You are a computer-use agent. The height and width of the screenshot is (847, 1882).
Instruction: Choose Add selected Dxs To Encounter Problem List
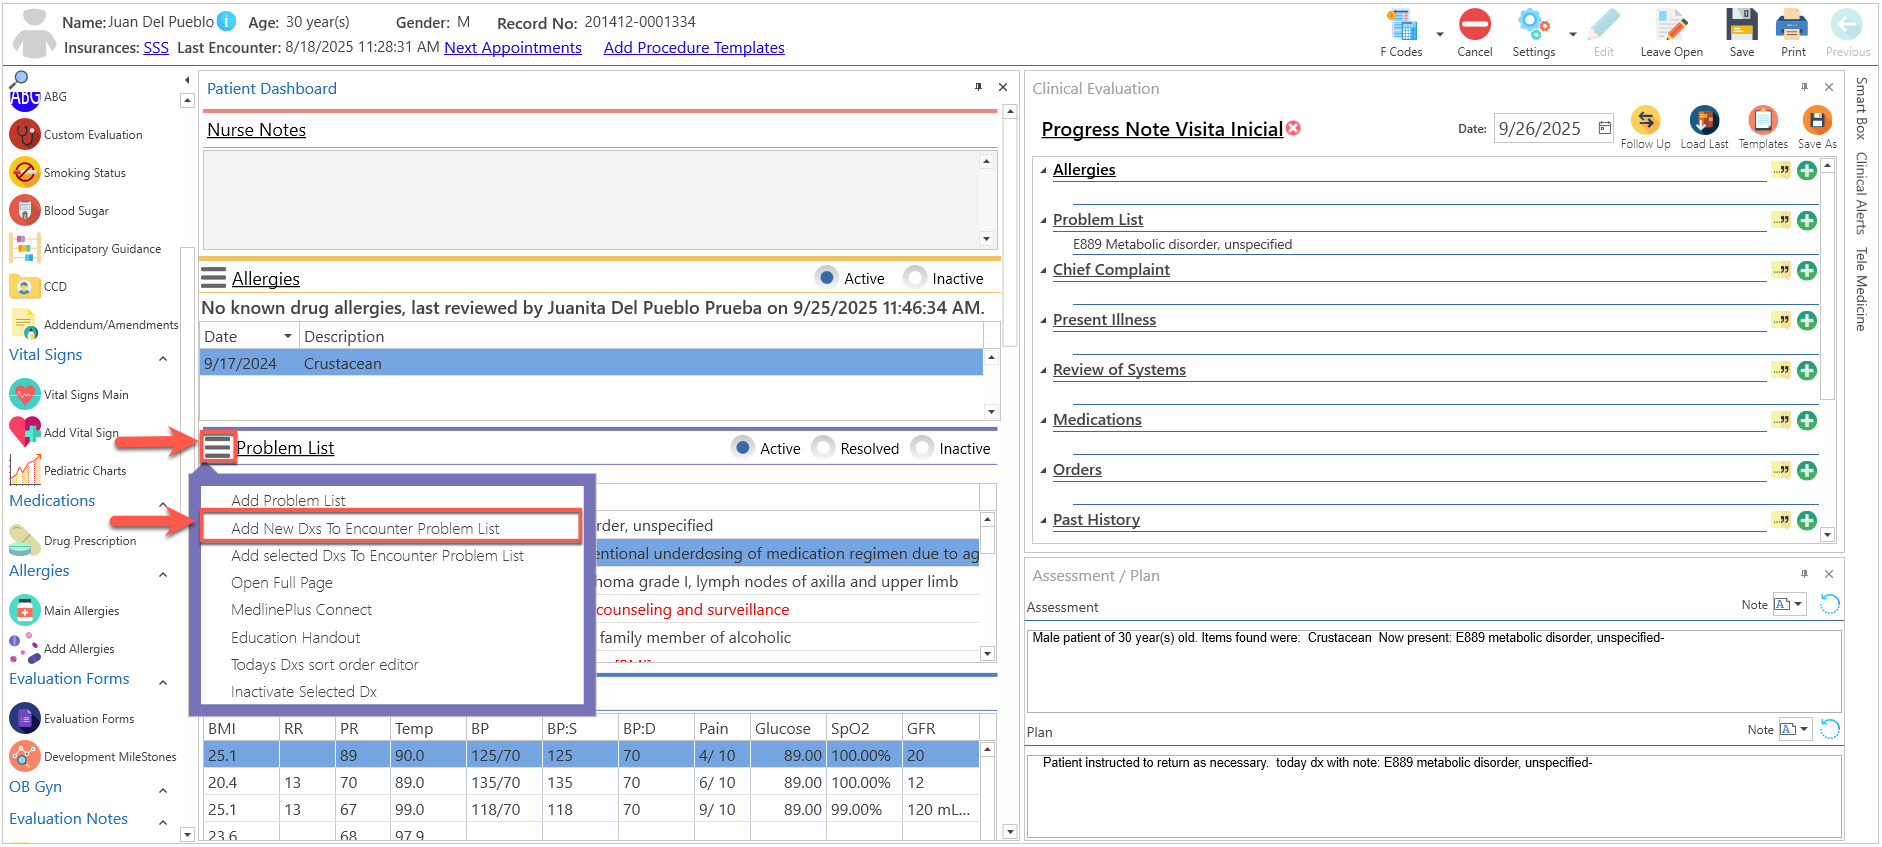tap(377, 555)
